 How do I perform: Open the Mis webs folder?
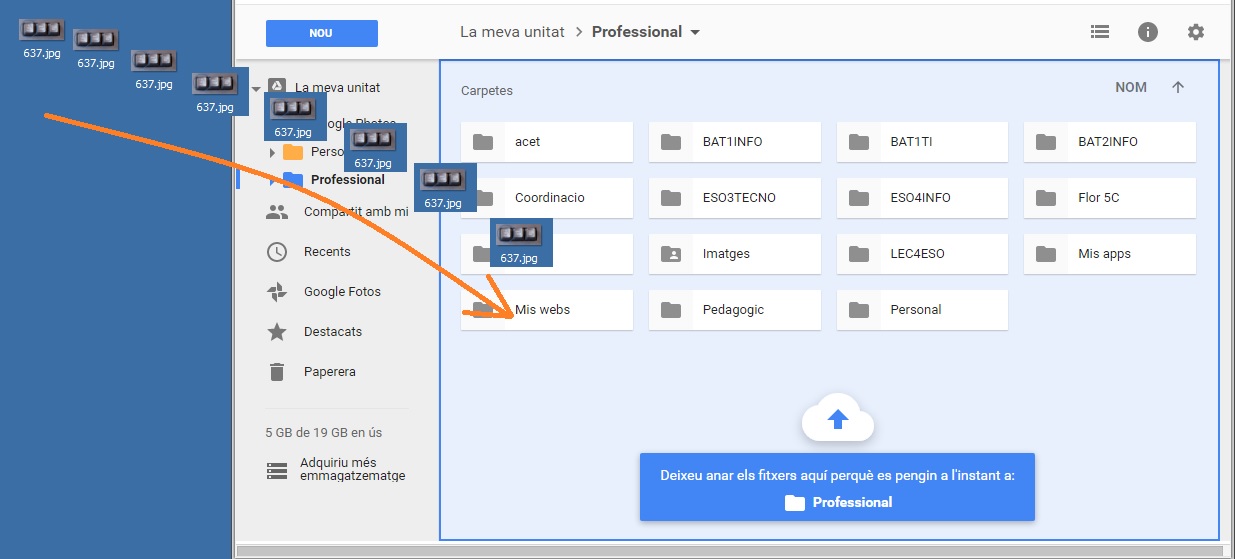point(547,310)
